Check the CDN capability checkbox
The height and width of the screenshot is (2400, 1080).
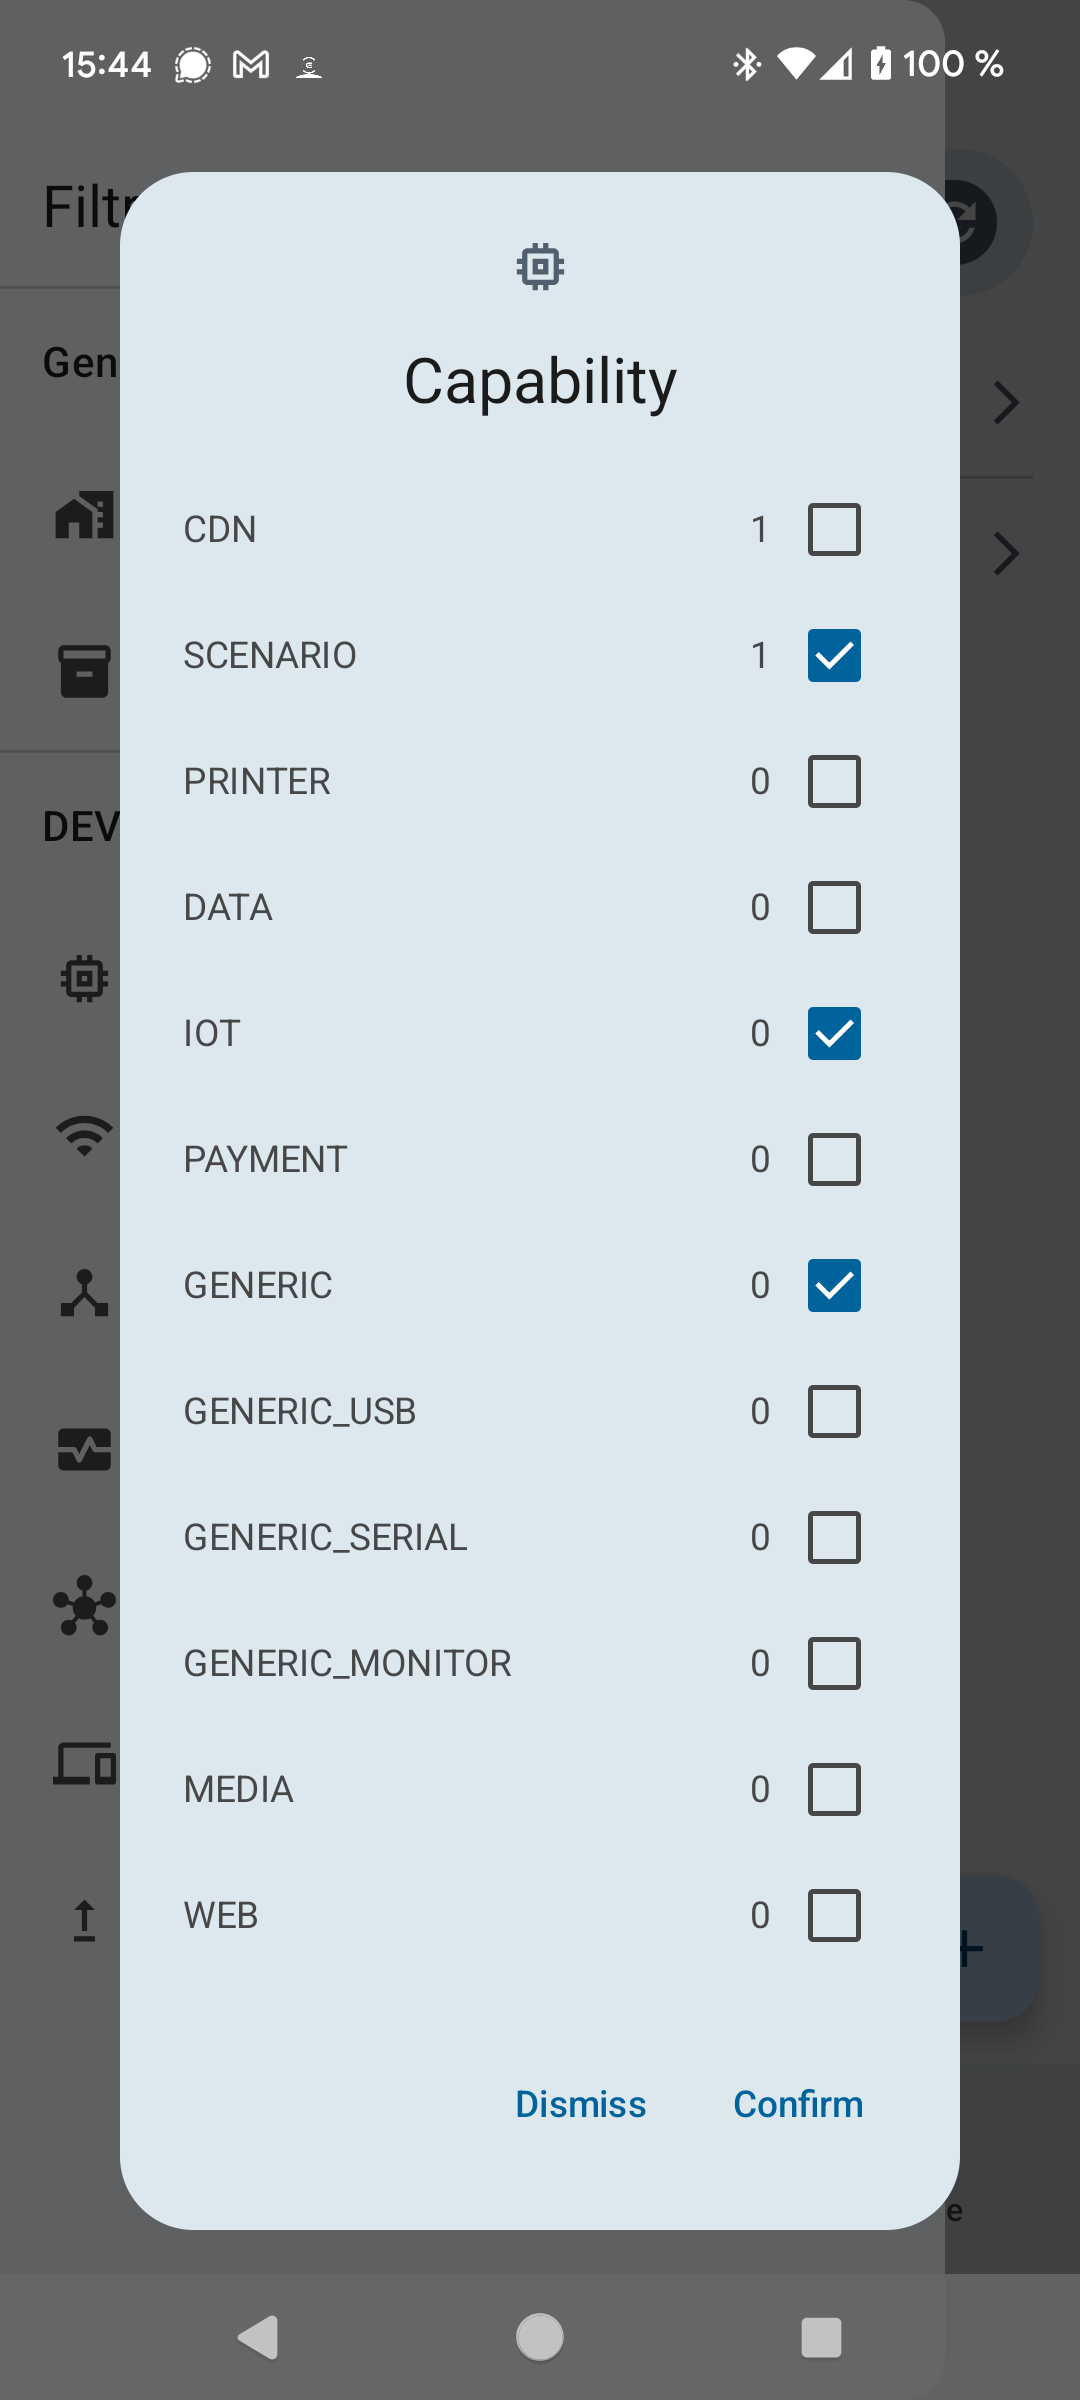pyautogui.click(x=834, y=529)
